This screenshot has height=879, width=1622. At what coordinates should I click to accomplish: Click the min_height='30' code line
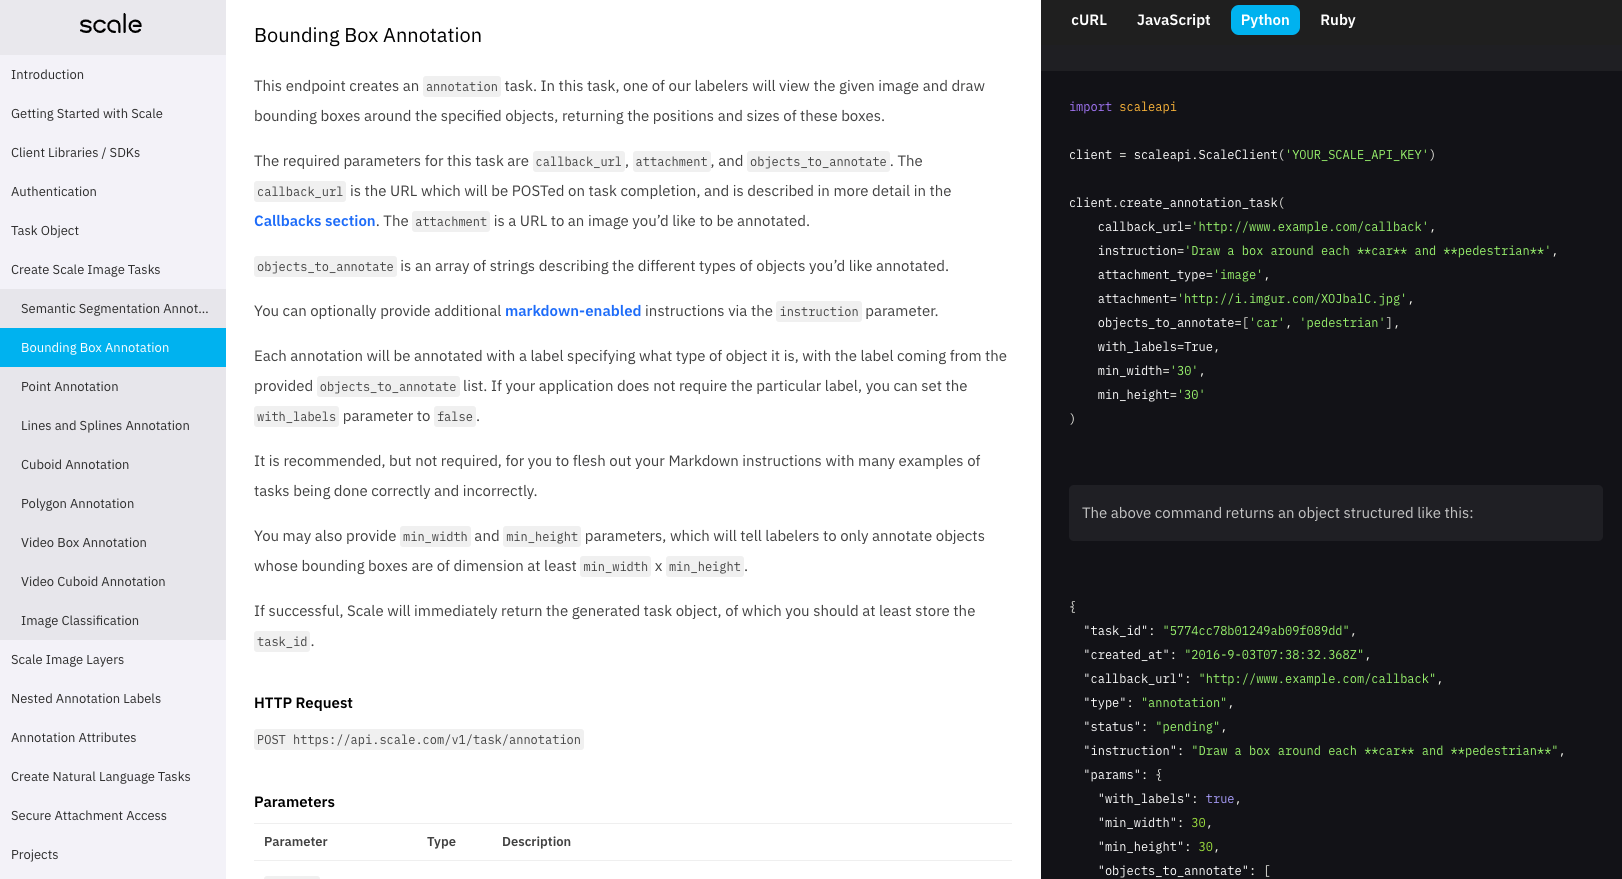(x=1151, y=395)
